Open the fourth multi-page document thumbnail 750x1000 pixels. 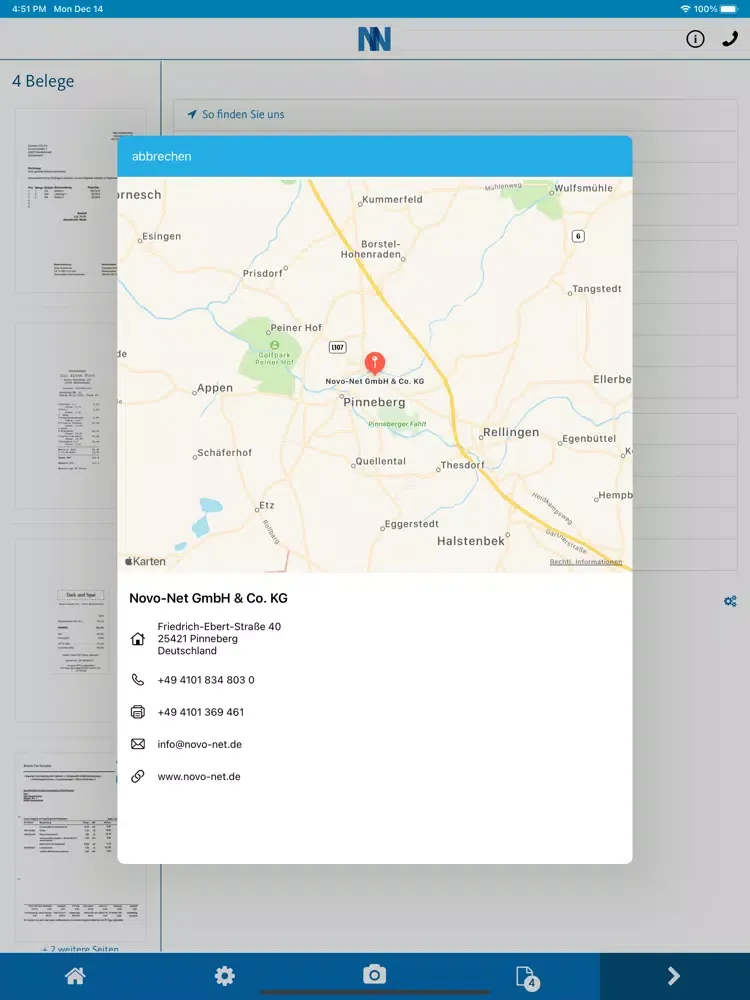pyautogui.click(x=80, y=847)
